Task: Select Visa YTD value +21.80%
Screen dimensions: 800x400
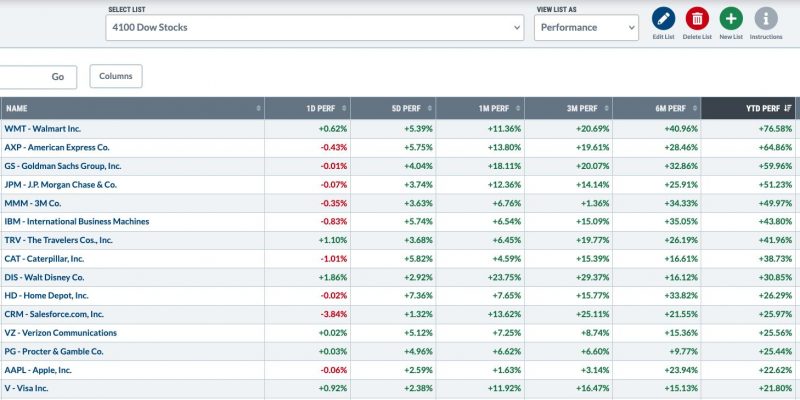Action: tap(774, 388)
